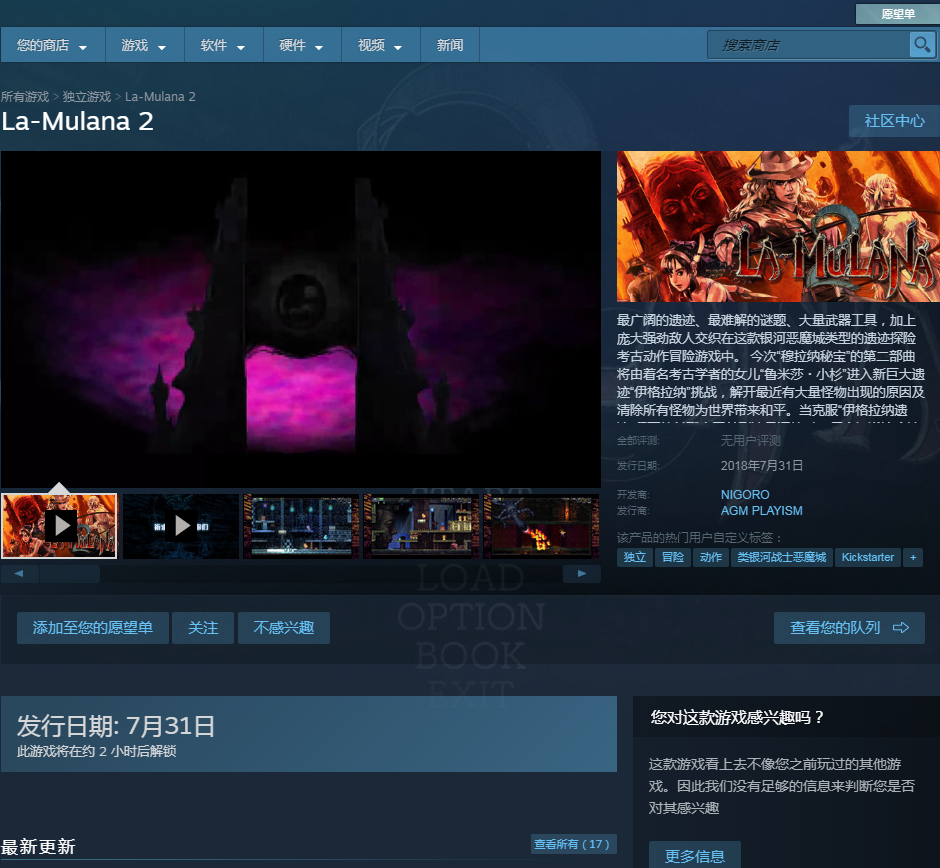Click 您对这款游戏感兴趣吗？ heading
This screenshot has height=868, width=940.
(x=738, y=717)
